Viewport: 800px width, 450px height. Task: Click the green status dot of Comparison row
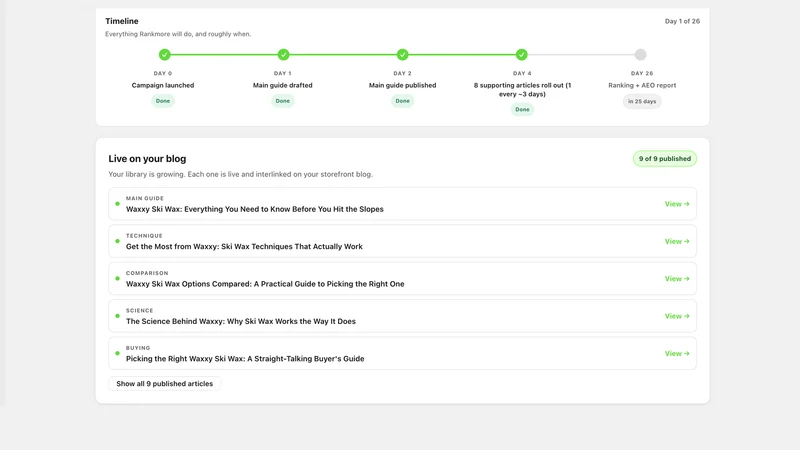point(117,279)
